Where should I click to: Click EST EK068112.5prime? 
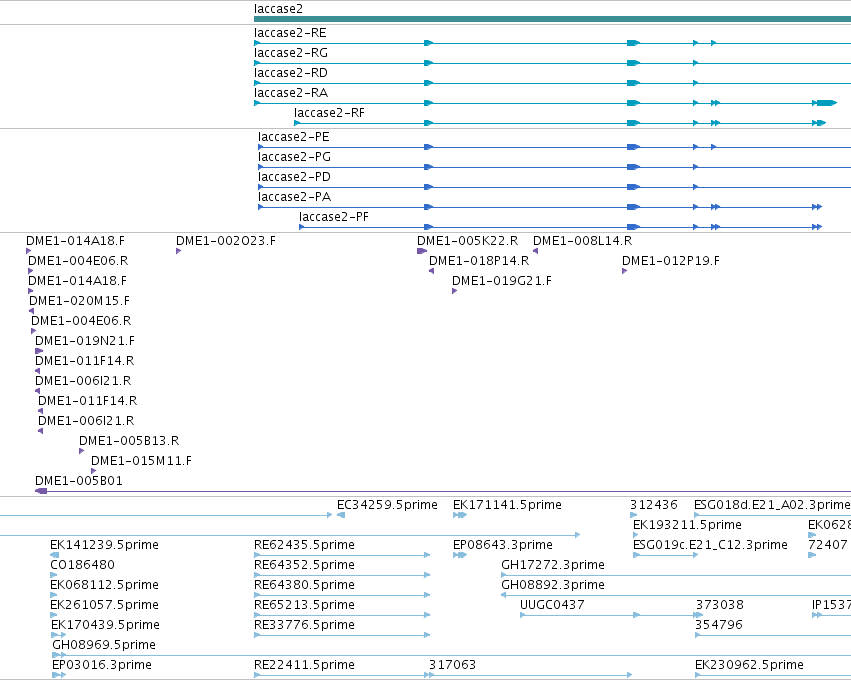pos(104,586)
